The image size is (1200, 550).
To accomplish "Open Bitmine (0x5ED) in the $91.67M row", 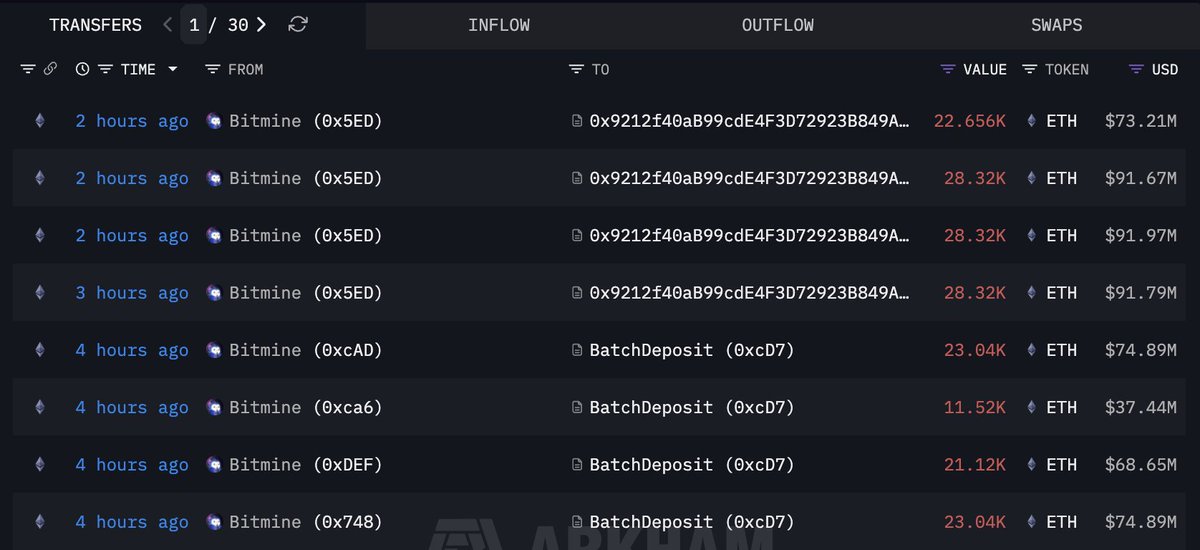I will [306, 178].
